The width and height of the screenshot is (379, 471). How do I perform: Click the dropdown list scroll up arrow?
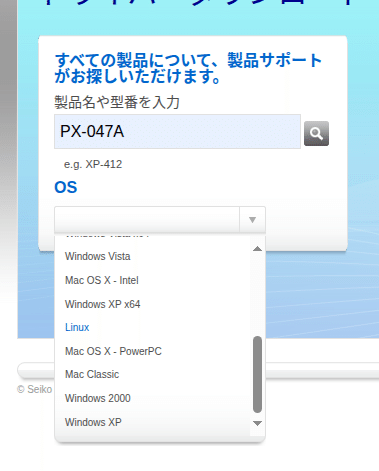coord(257,249)
